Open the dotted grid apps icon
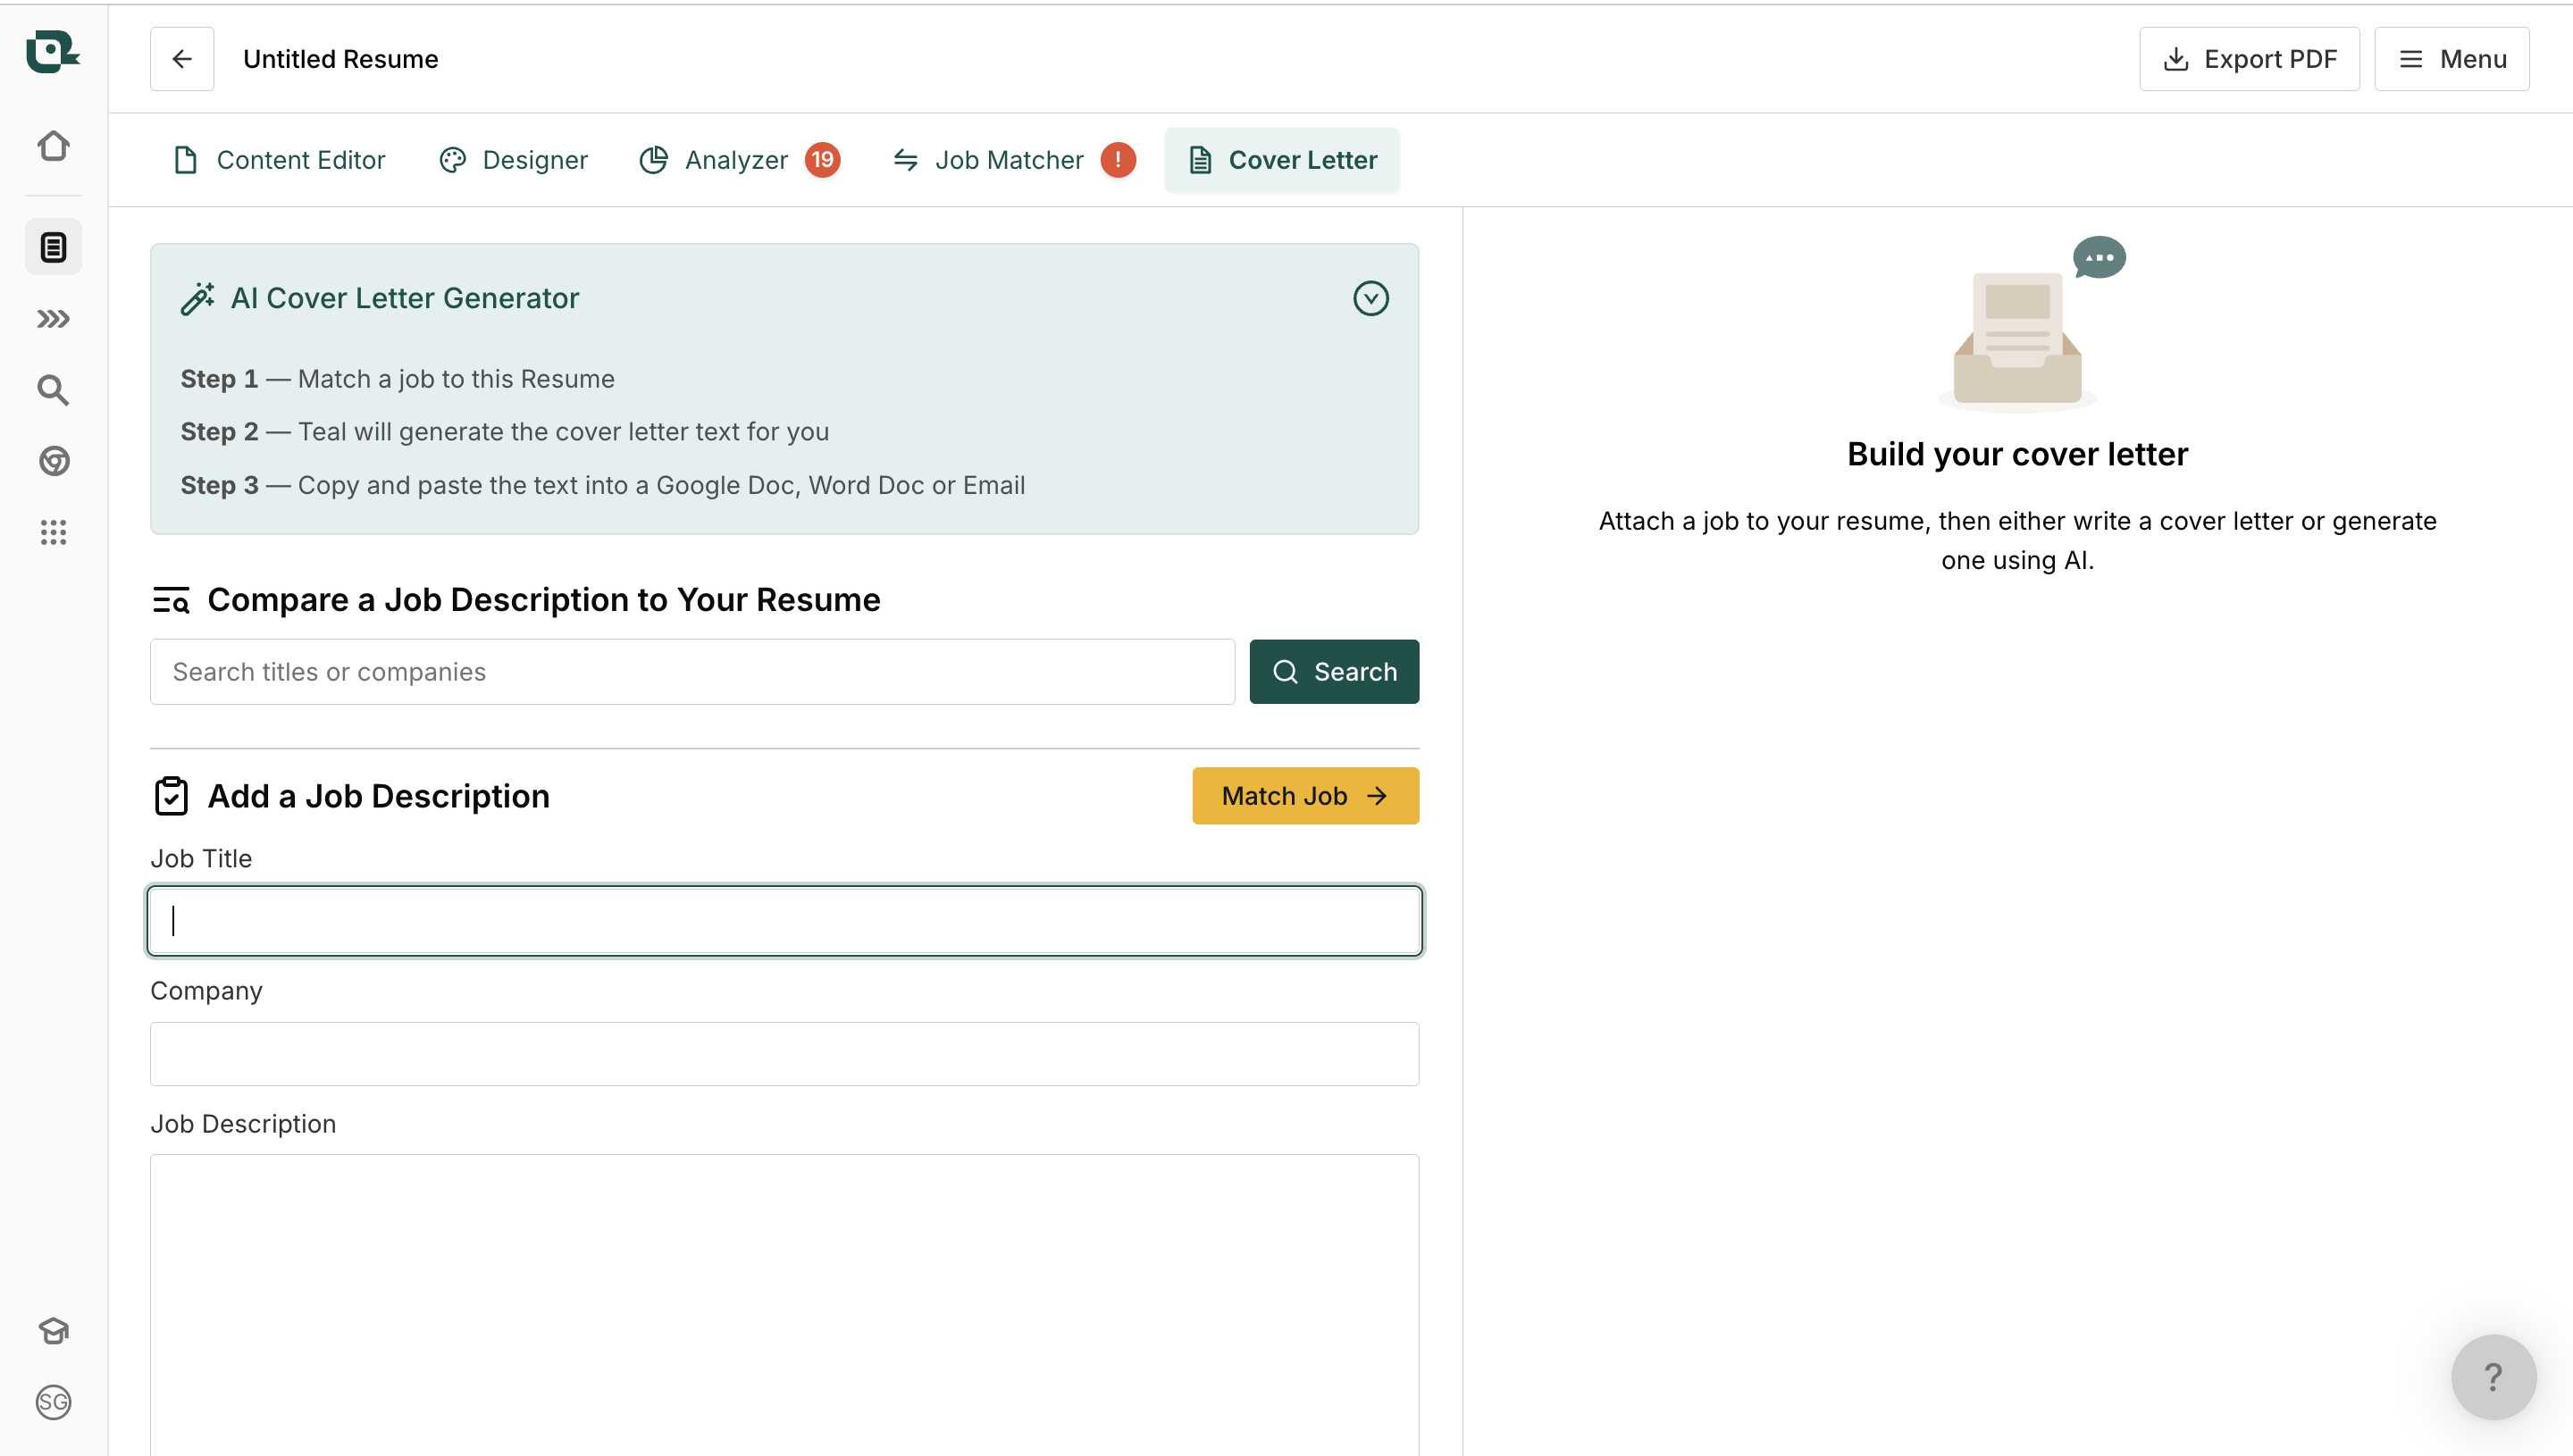The image size is (2573, 1456). pyautogui.click(x=53, y=532)
